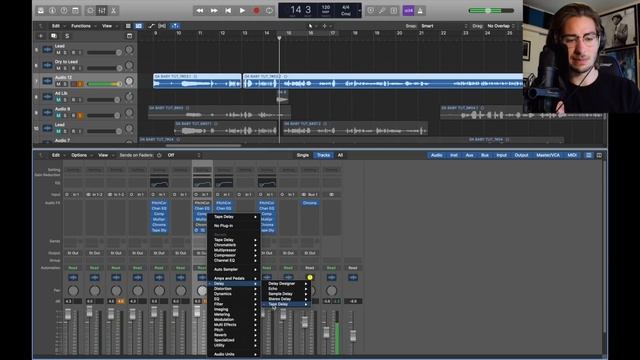The width and height of the screenshot is (640, 360).
Task: Mute the Audio 12 track
Action: point(58,84)
